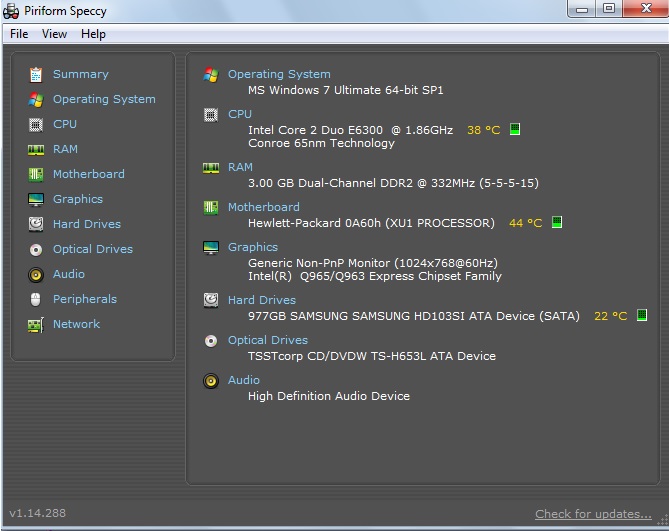Image resolution: width=669 pixels, height=531 pixels.
Task: Click the Hard Drives disk icon in sidebar
Action: coord(36,224)
